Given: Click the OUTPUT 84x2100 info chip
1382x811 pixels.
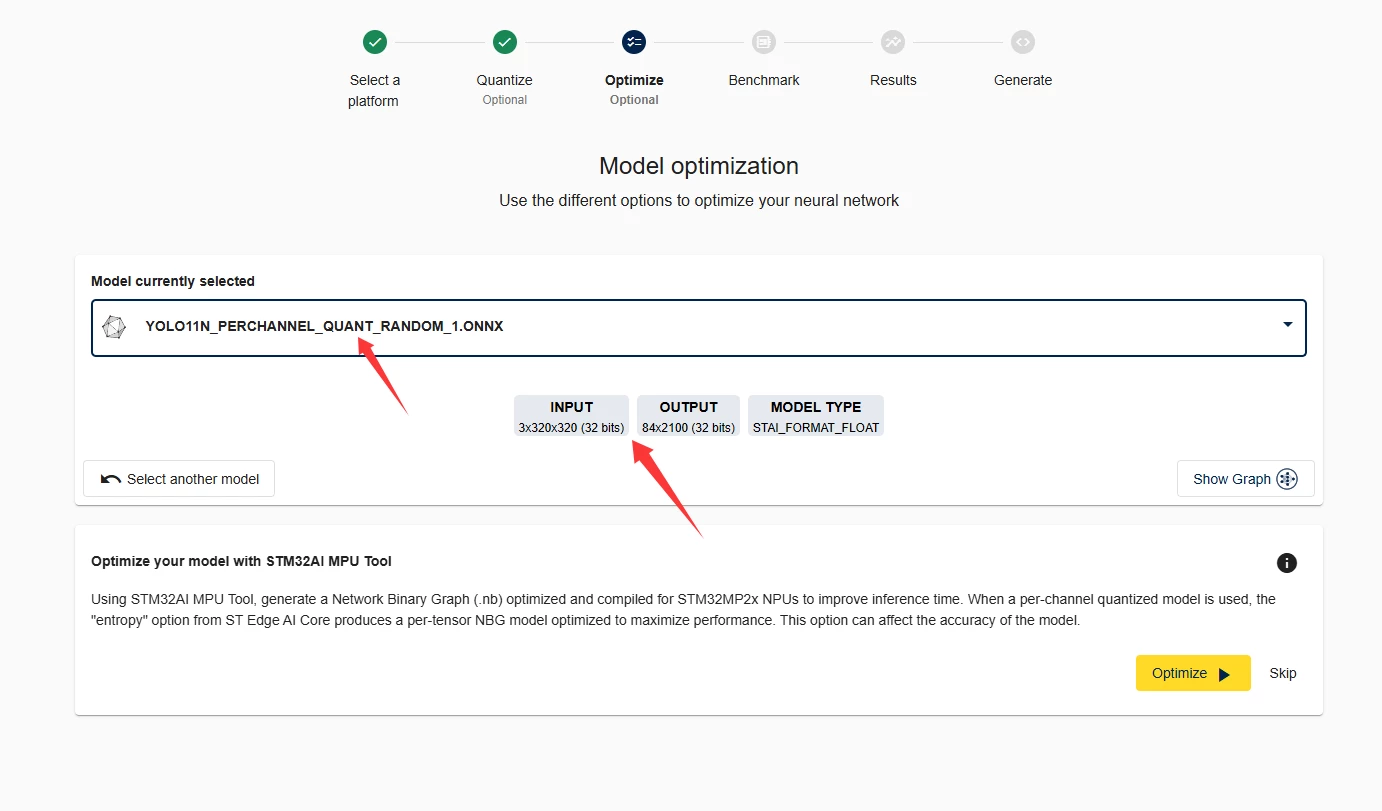Looking at the screenshot, I should 688,416.
